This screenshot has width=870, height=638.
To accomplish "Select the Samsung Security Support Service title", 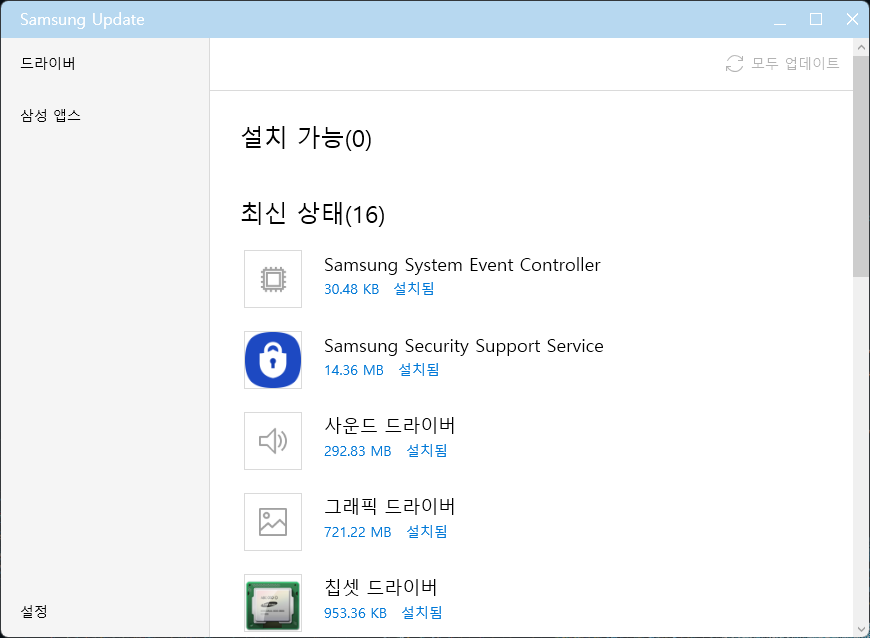I will [x=463, y=346].
